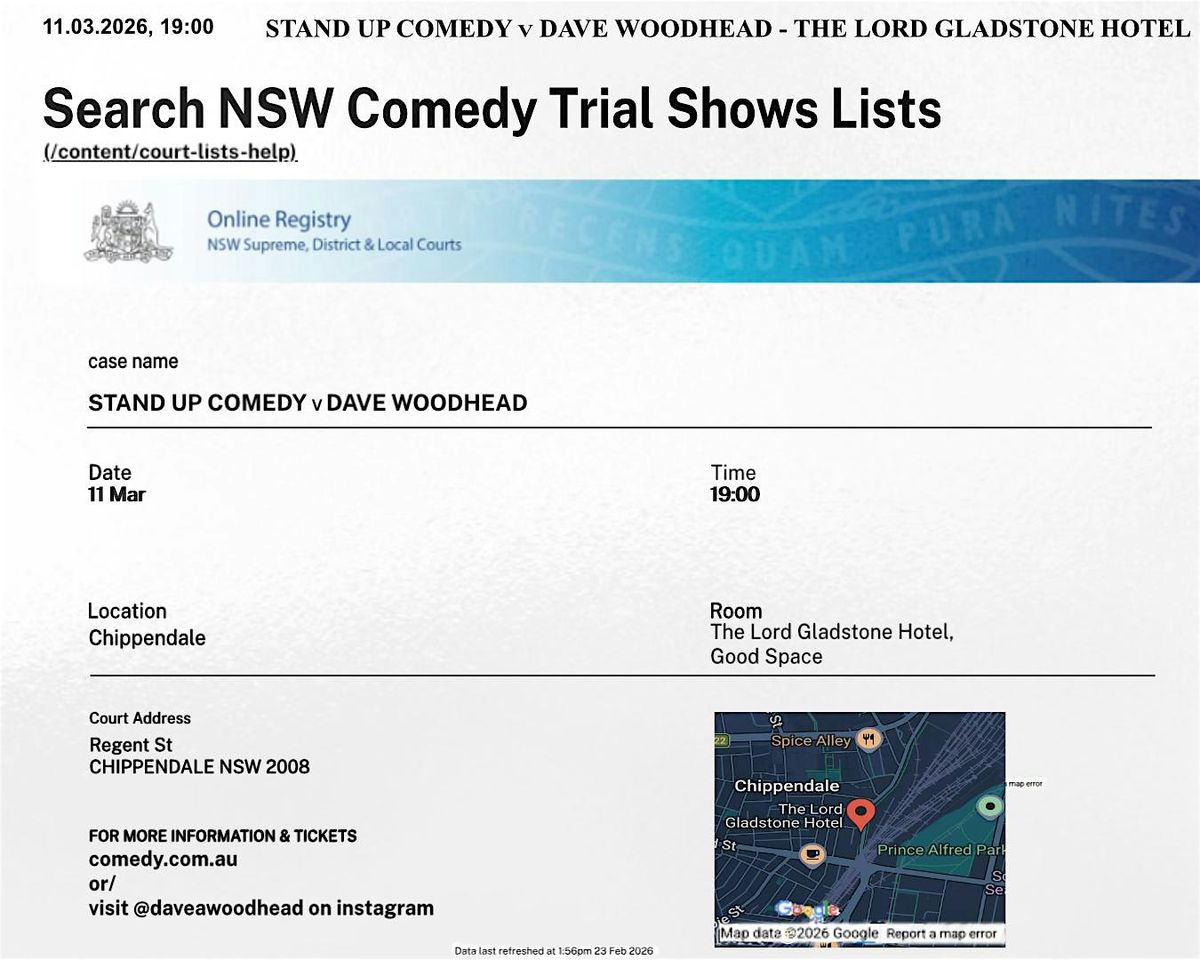Click the coffee cup cafe marker
Screen dimensions: 1200x960
point(811,855)
